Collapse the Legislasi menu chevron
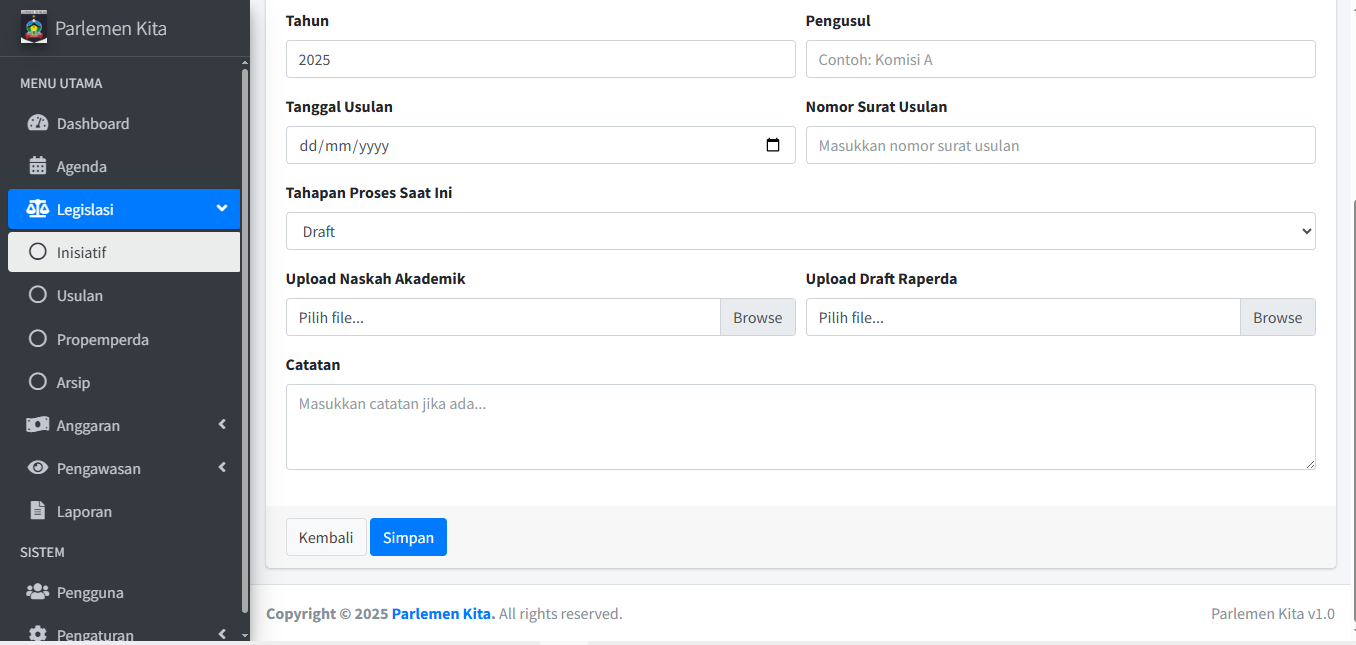This screenshot has width=1356, height=645. [x=222, y=209]
